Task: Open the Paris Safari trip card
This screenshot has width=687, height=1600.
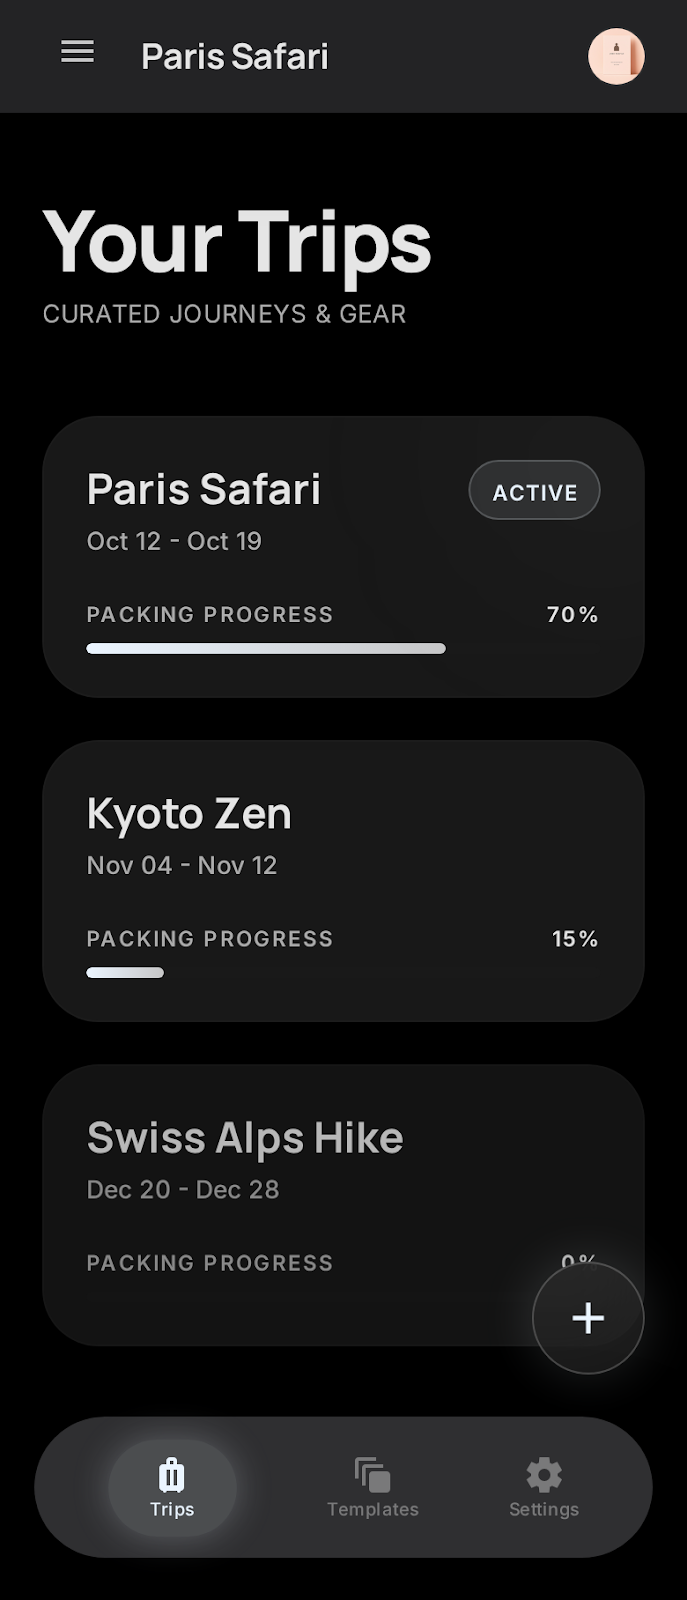Action: click(x=343, y=556)
